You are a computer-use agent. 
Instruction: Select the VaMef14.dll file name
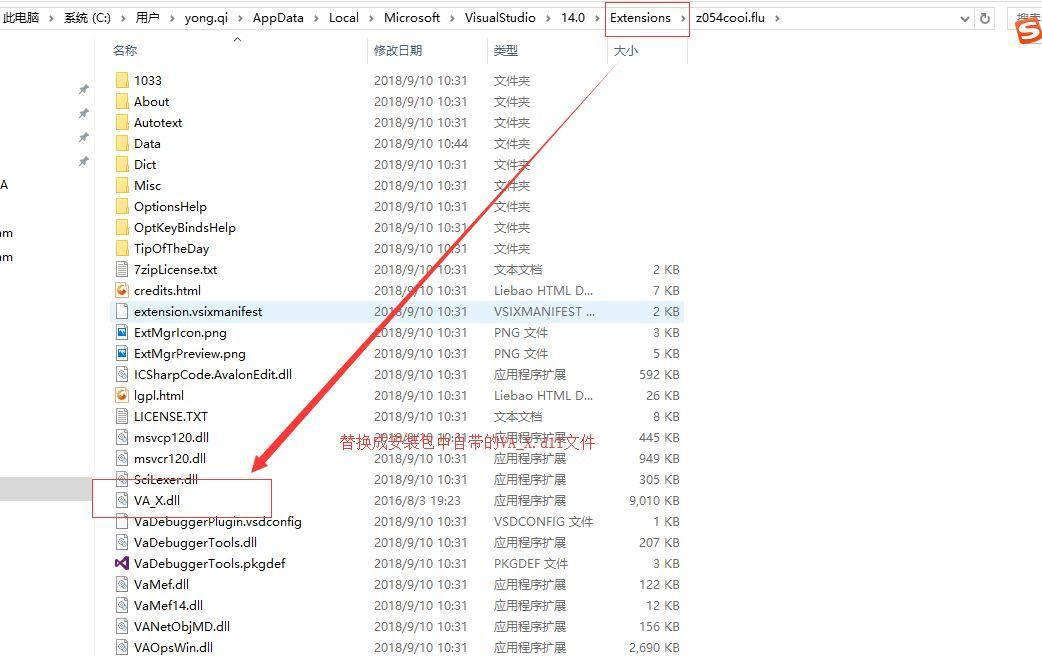pyautogui.click(x=169, y=606)
